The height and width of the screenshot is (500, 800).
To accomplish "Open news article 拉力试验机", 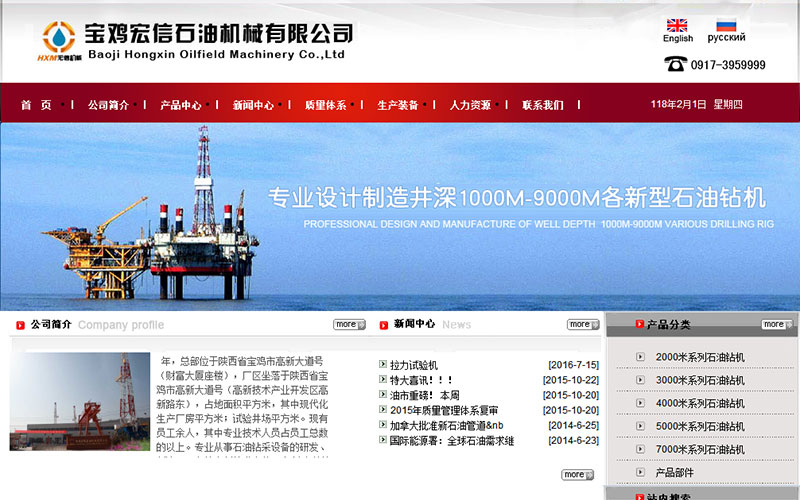I will coord(414,365).
